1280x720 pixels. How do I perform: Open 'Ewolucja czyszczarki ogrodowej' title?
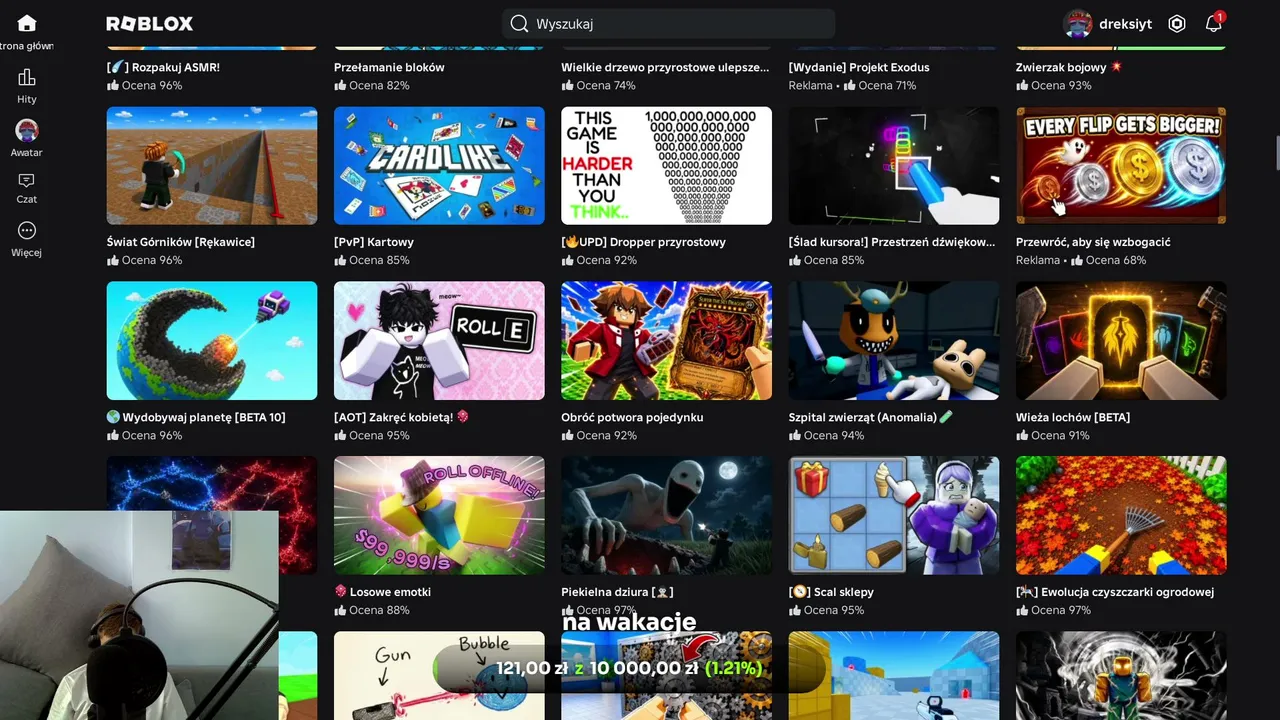point(1115,592)
